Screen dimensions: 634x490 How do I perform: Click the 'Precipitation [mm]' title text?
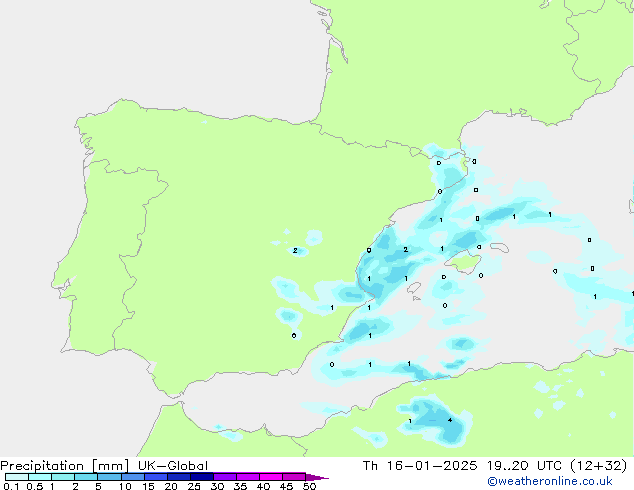tap(65, 466)
